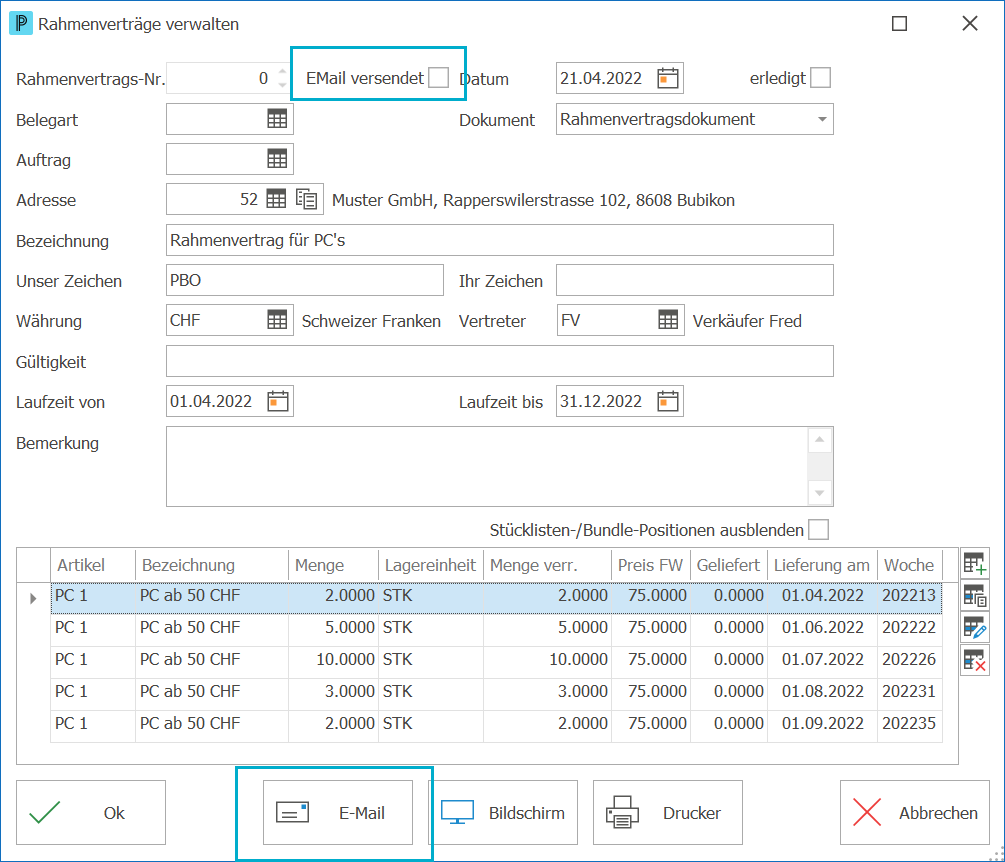Select the row with delivery date 01.09.2022
1005x862 pixels.
coord(496,724)
